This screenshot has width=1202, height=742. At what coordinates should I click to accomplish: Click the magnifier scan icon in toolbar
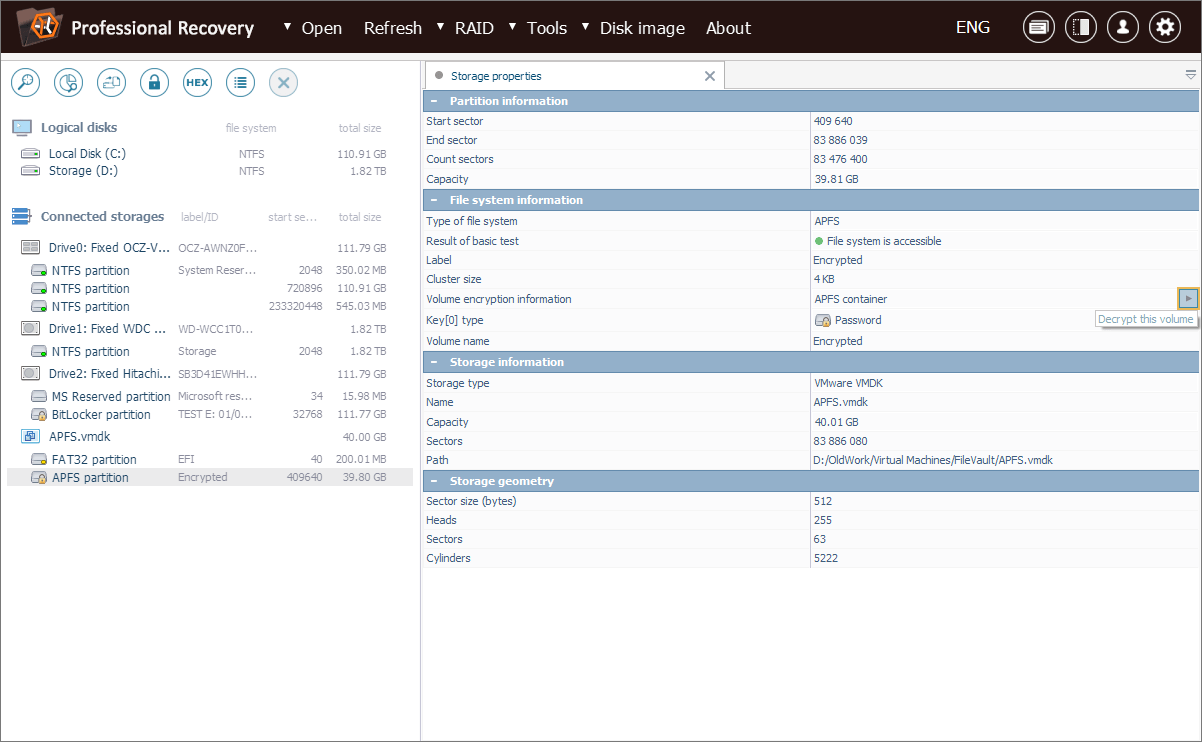25,83
